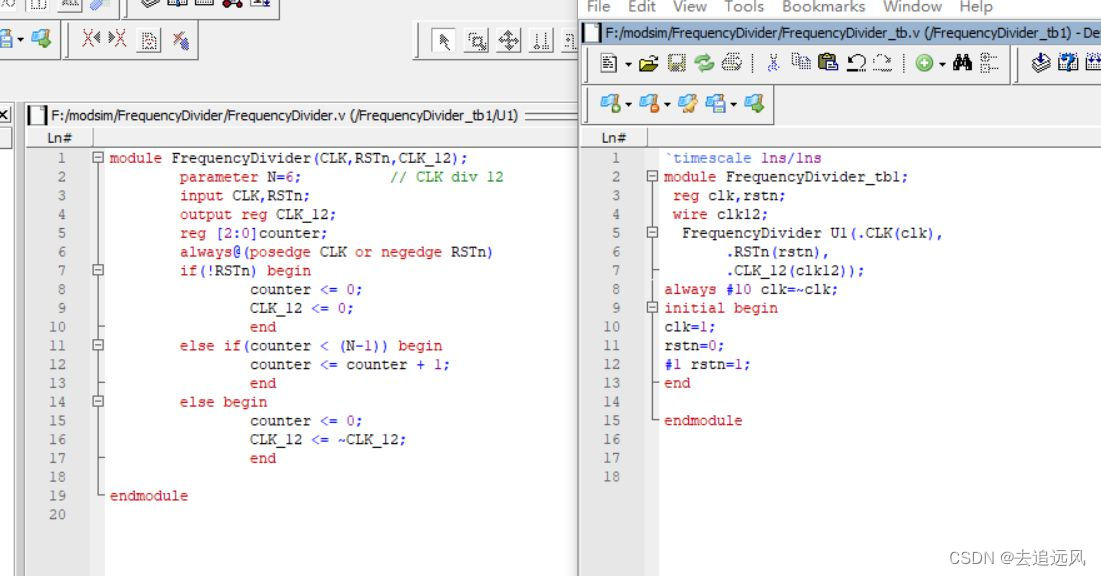The width and height of the screenshot is (1101, 576).
Task: Open the Edit menu
Action: coord(641,6)
